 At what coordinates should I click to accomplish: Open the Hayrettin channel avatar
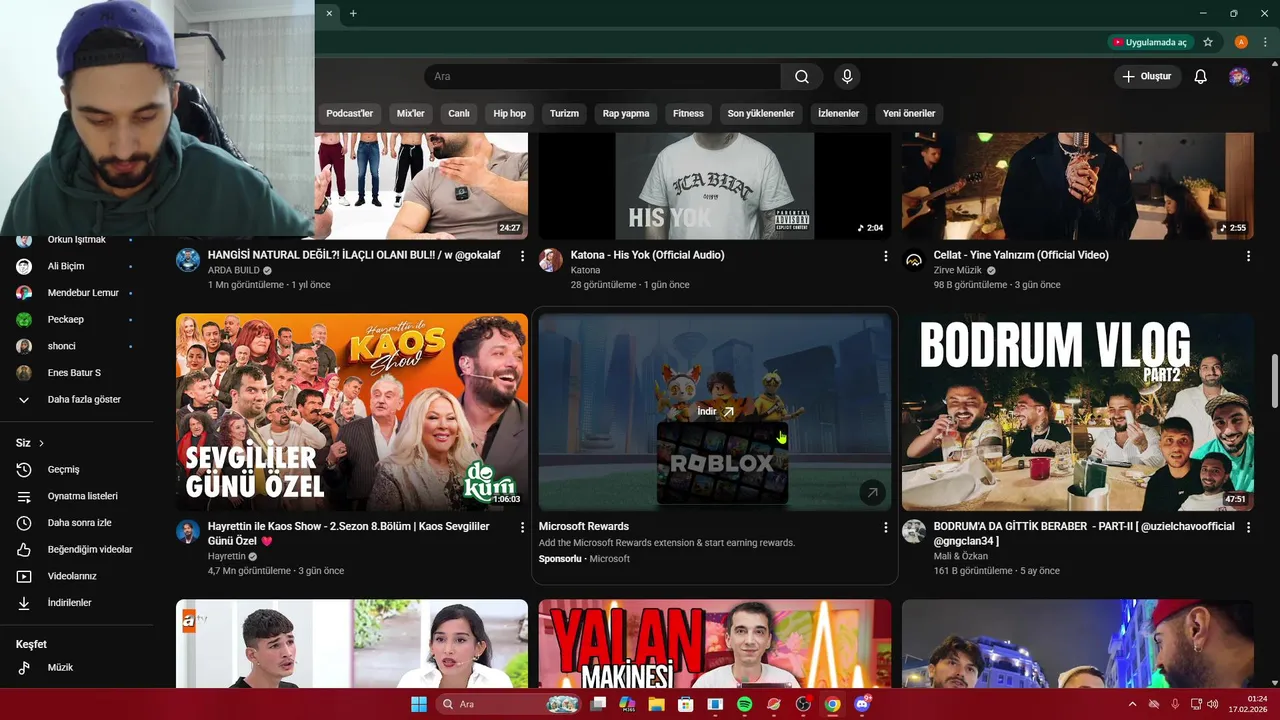pos(188,531)
